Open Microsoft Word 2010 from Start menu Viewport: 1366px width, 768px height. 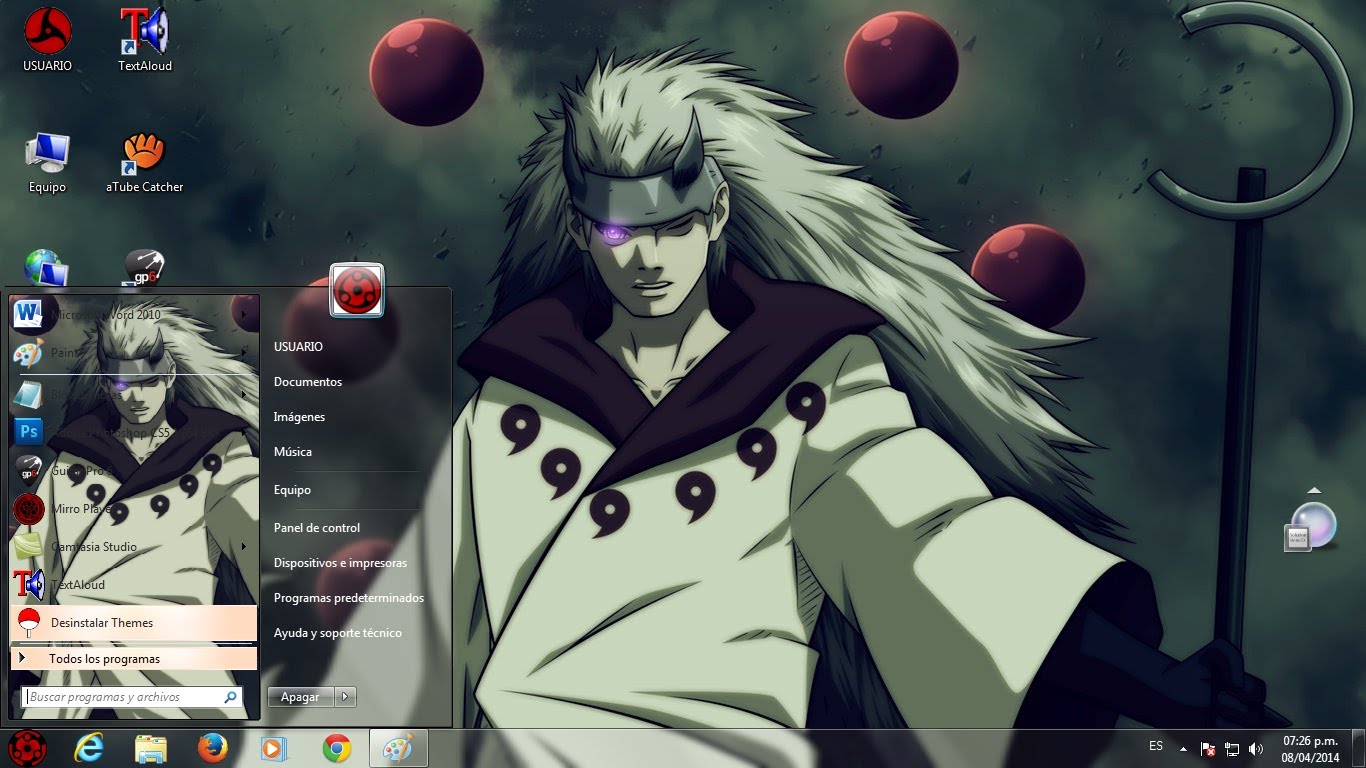pyautogui.click(x=134, y=315)
